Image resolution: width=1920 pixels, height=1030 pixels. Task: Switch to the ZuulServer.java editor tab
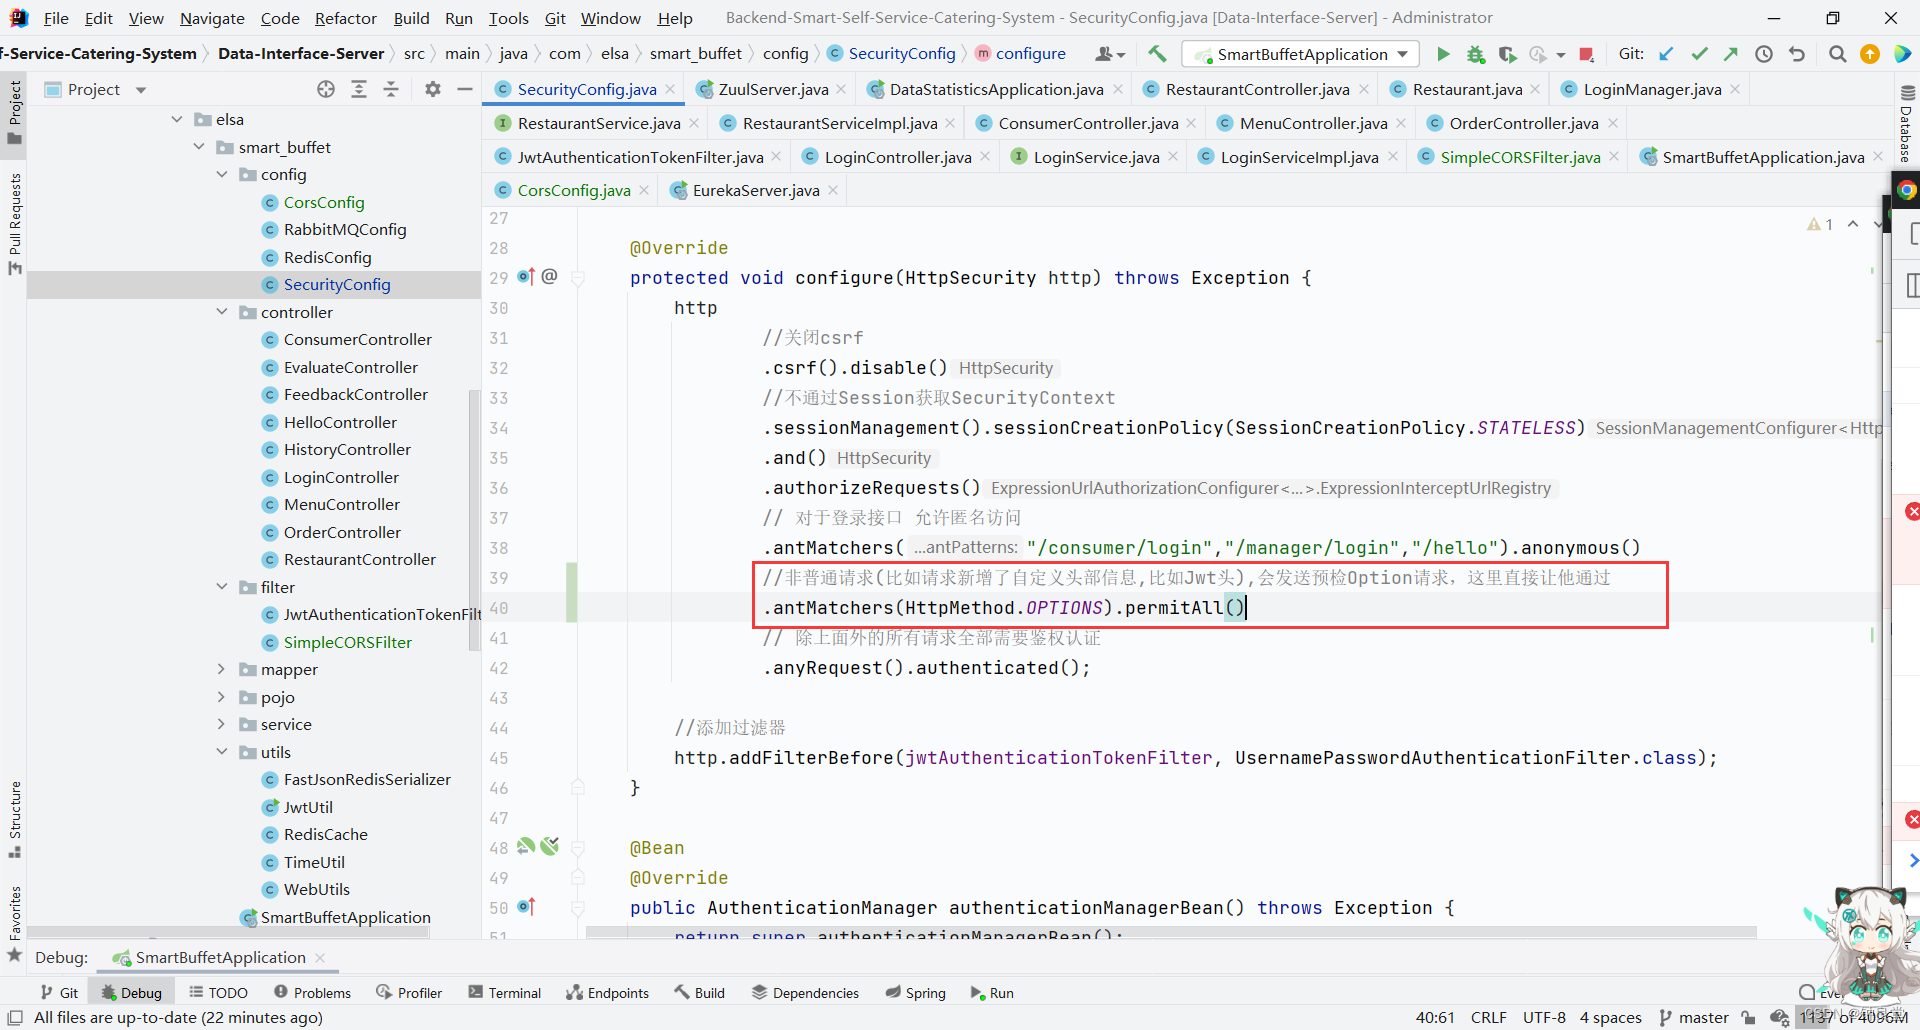(770, 89)
